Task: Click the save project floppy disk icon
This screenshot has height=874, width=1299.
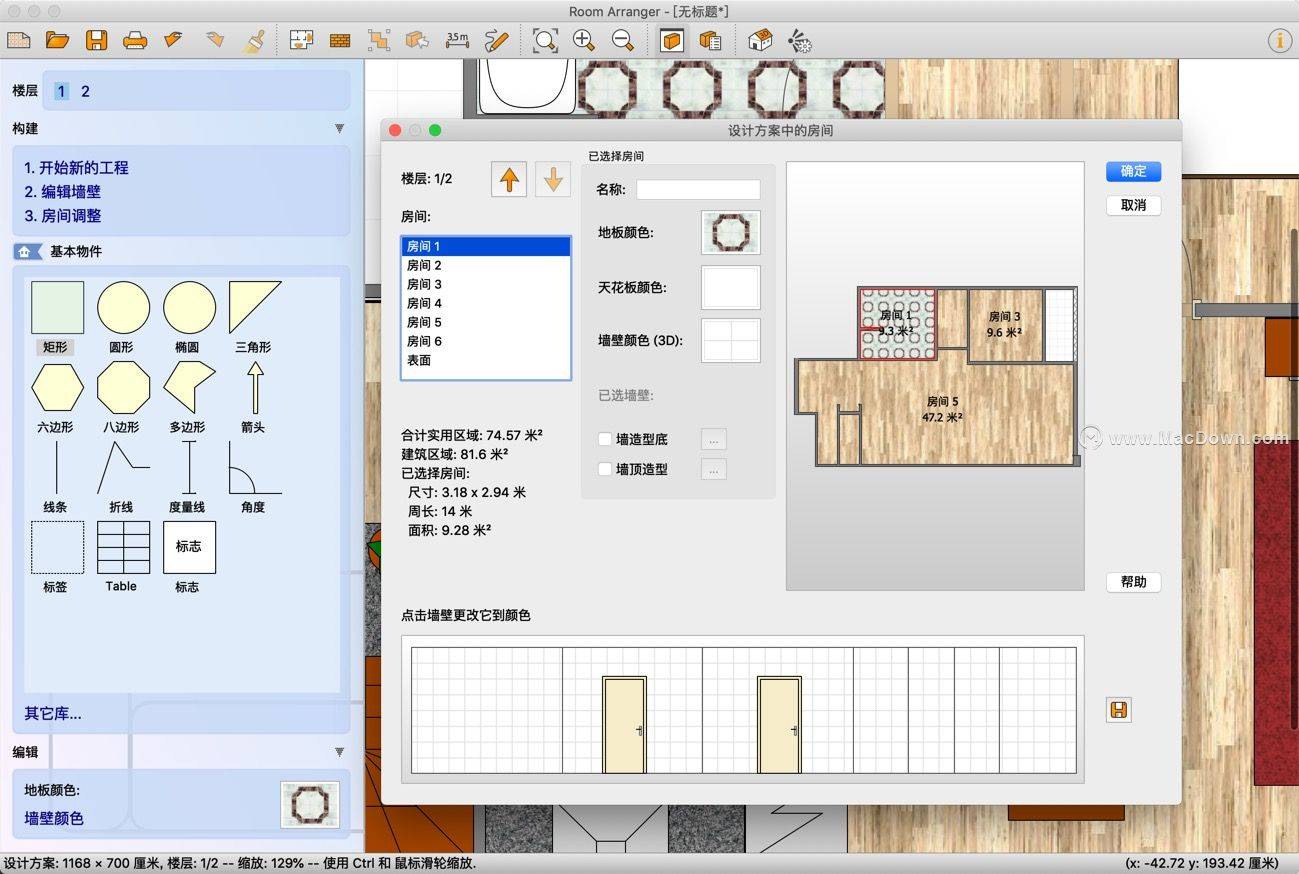Action: coord(96,40)
